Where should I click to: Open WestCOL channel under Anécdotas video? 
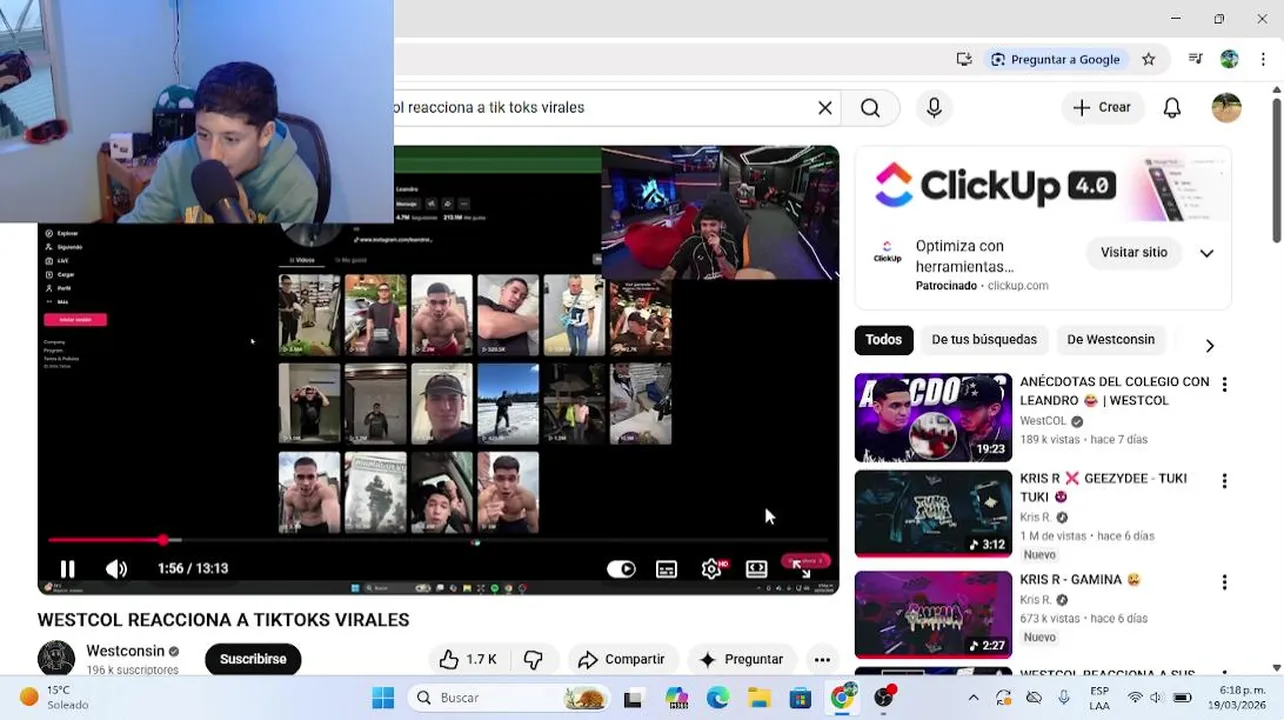[1043, 422]
